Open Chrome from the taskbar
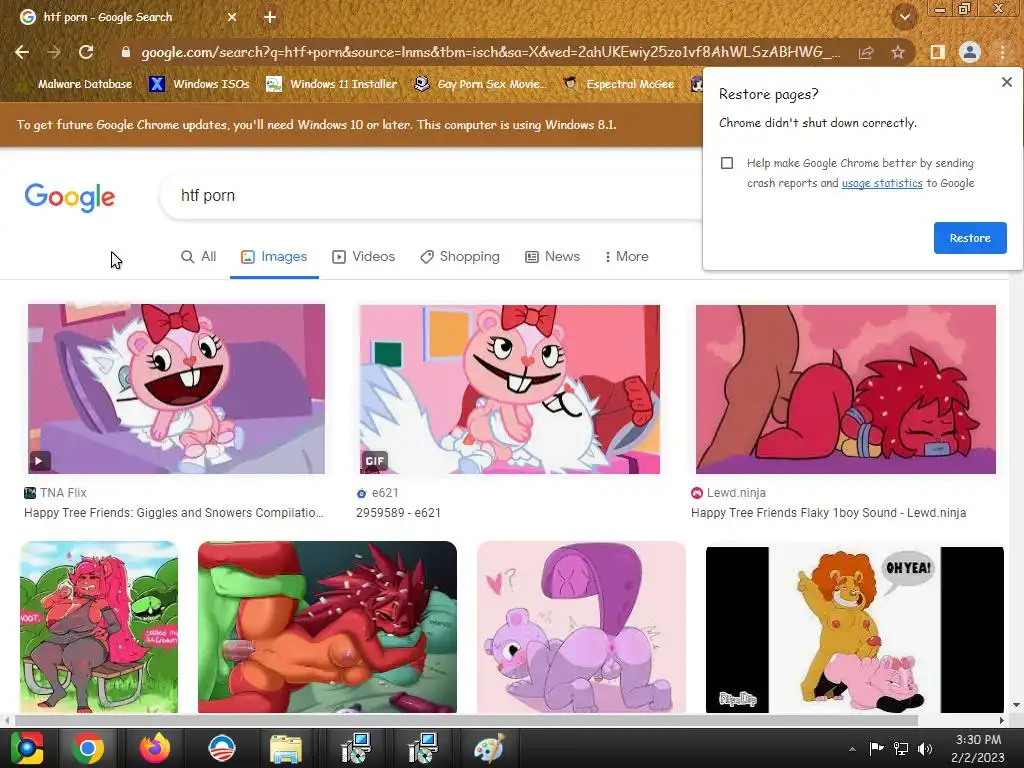Screen dimensions: 1024x768 tap(88, 748)
